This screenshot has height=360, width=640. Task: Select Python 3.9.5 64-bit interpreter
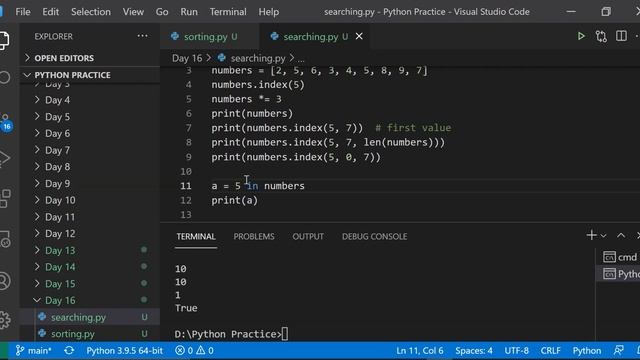[x=124, y=351]
